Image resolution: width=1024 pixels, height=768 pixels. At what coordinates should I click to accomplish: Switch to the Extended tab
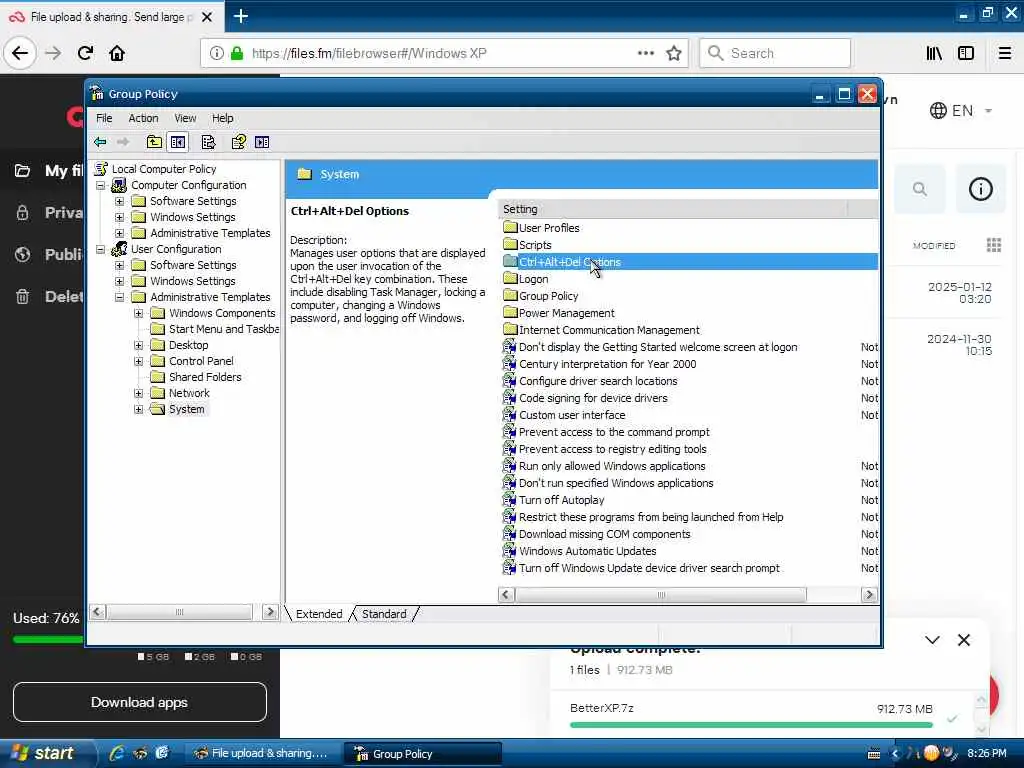tap(319, 614)
